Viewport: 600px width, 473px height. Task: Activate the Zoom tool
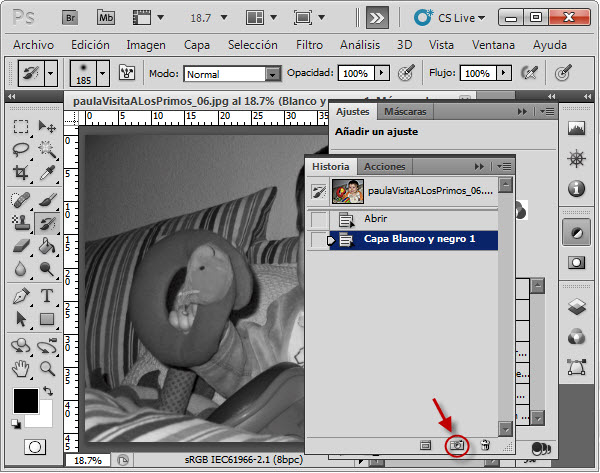tap(47, 368)
